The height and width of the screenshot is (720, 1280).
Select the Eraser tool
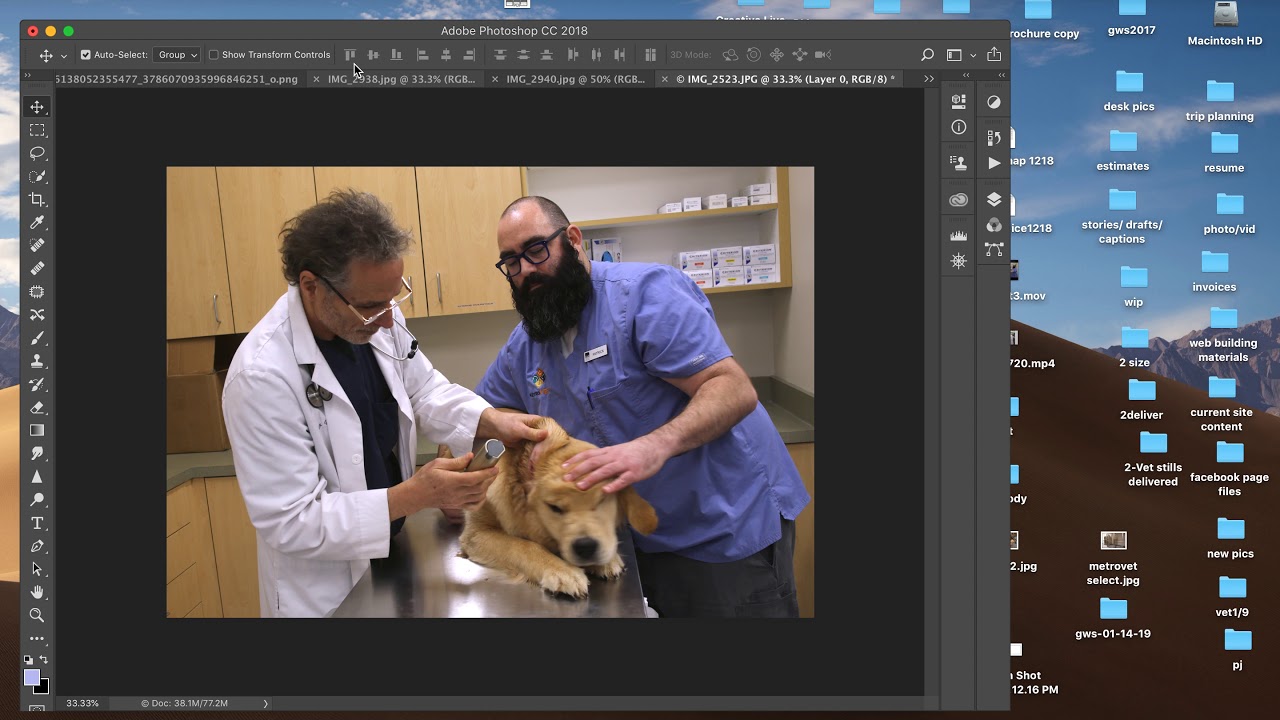(37, 407)
